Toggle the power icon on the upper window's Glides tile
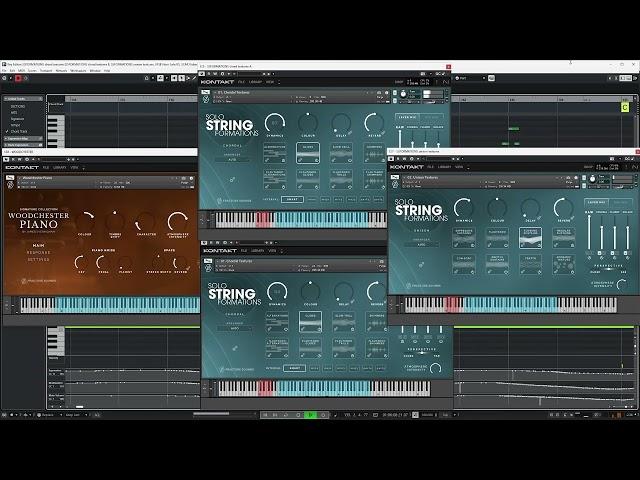 coord(316,161)
